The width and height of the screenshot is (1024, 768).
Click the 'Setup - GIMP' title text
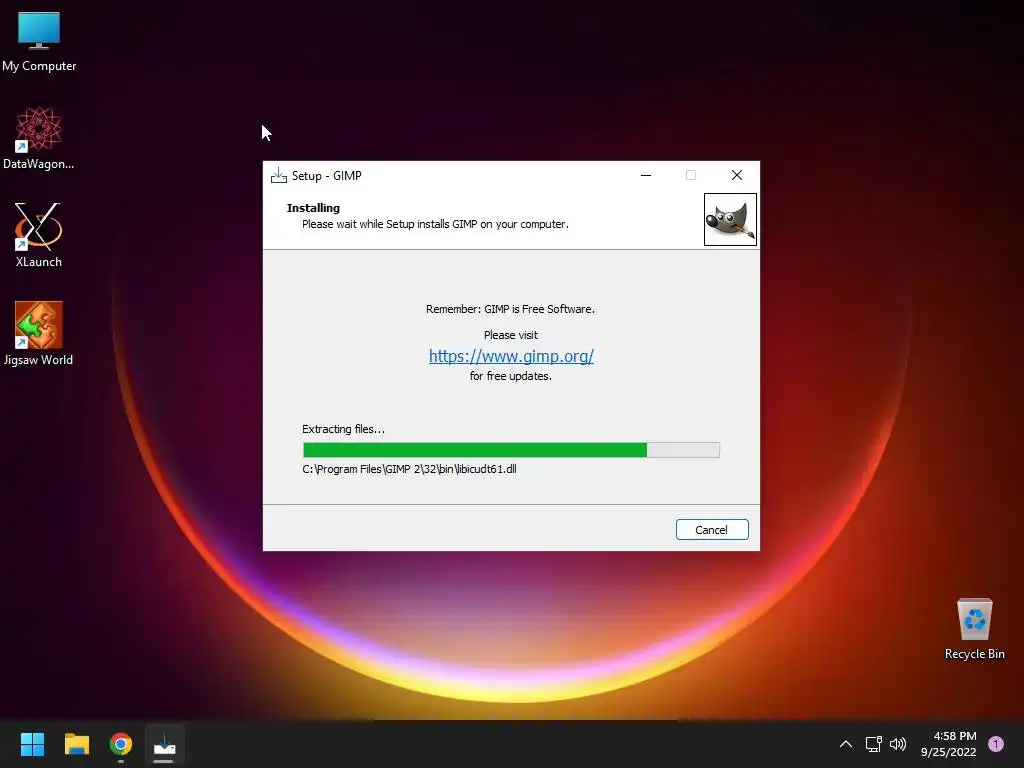[x=327, y=176]
